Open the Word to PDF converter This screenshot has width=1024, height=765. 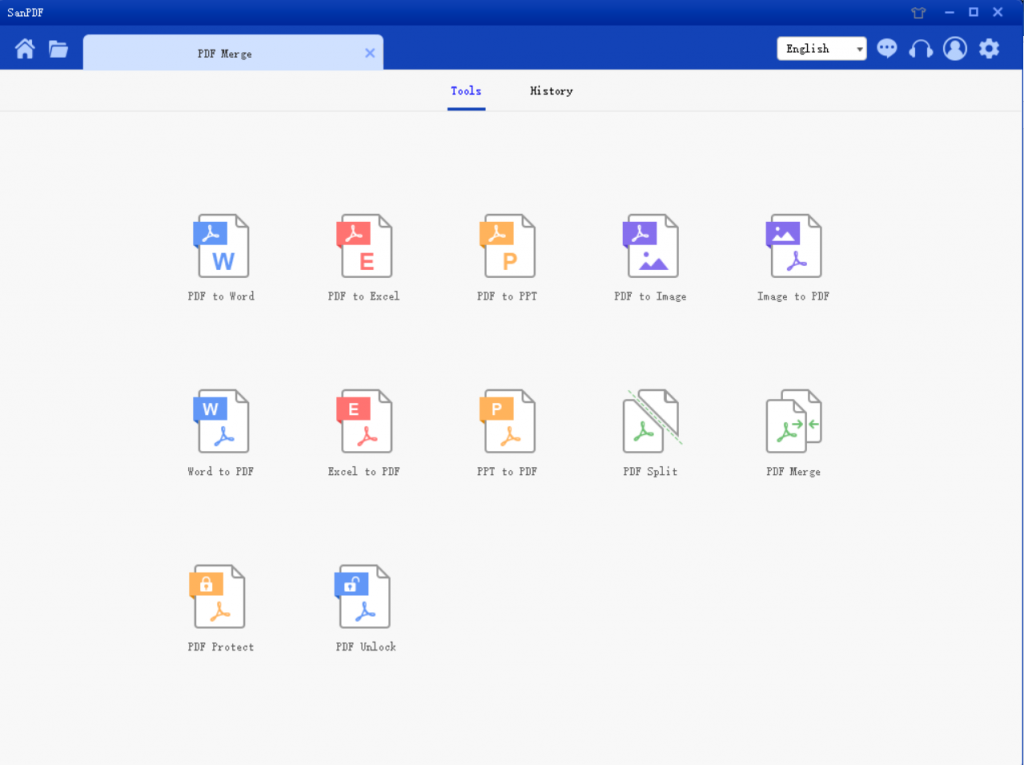click(x=221, y=421)
